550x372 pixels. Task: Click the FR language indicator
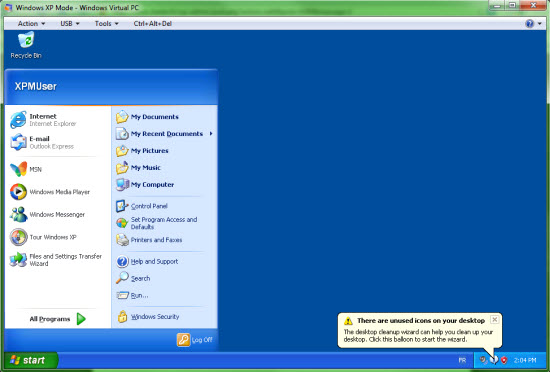(462, 360)
